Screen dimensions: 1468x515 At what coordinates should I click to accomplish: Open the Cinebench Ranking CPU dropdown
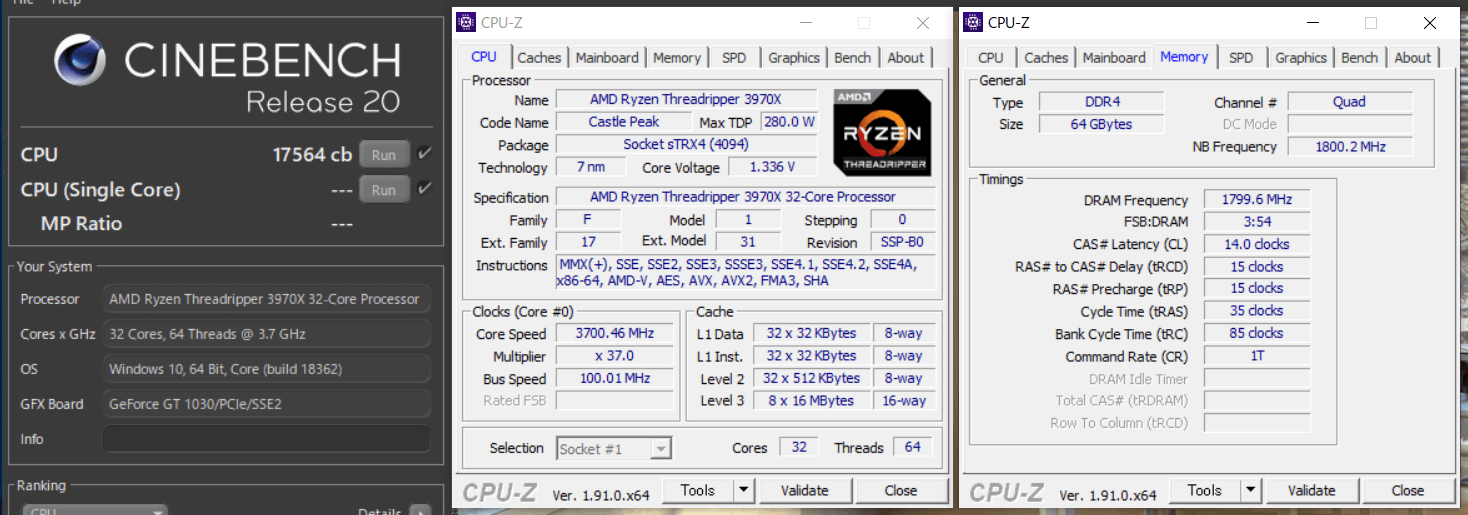96,510
